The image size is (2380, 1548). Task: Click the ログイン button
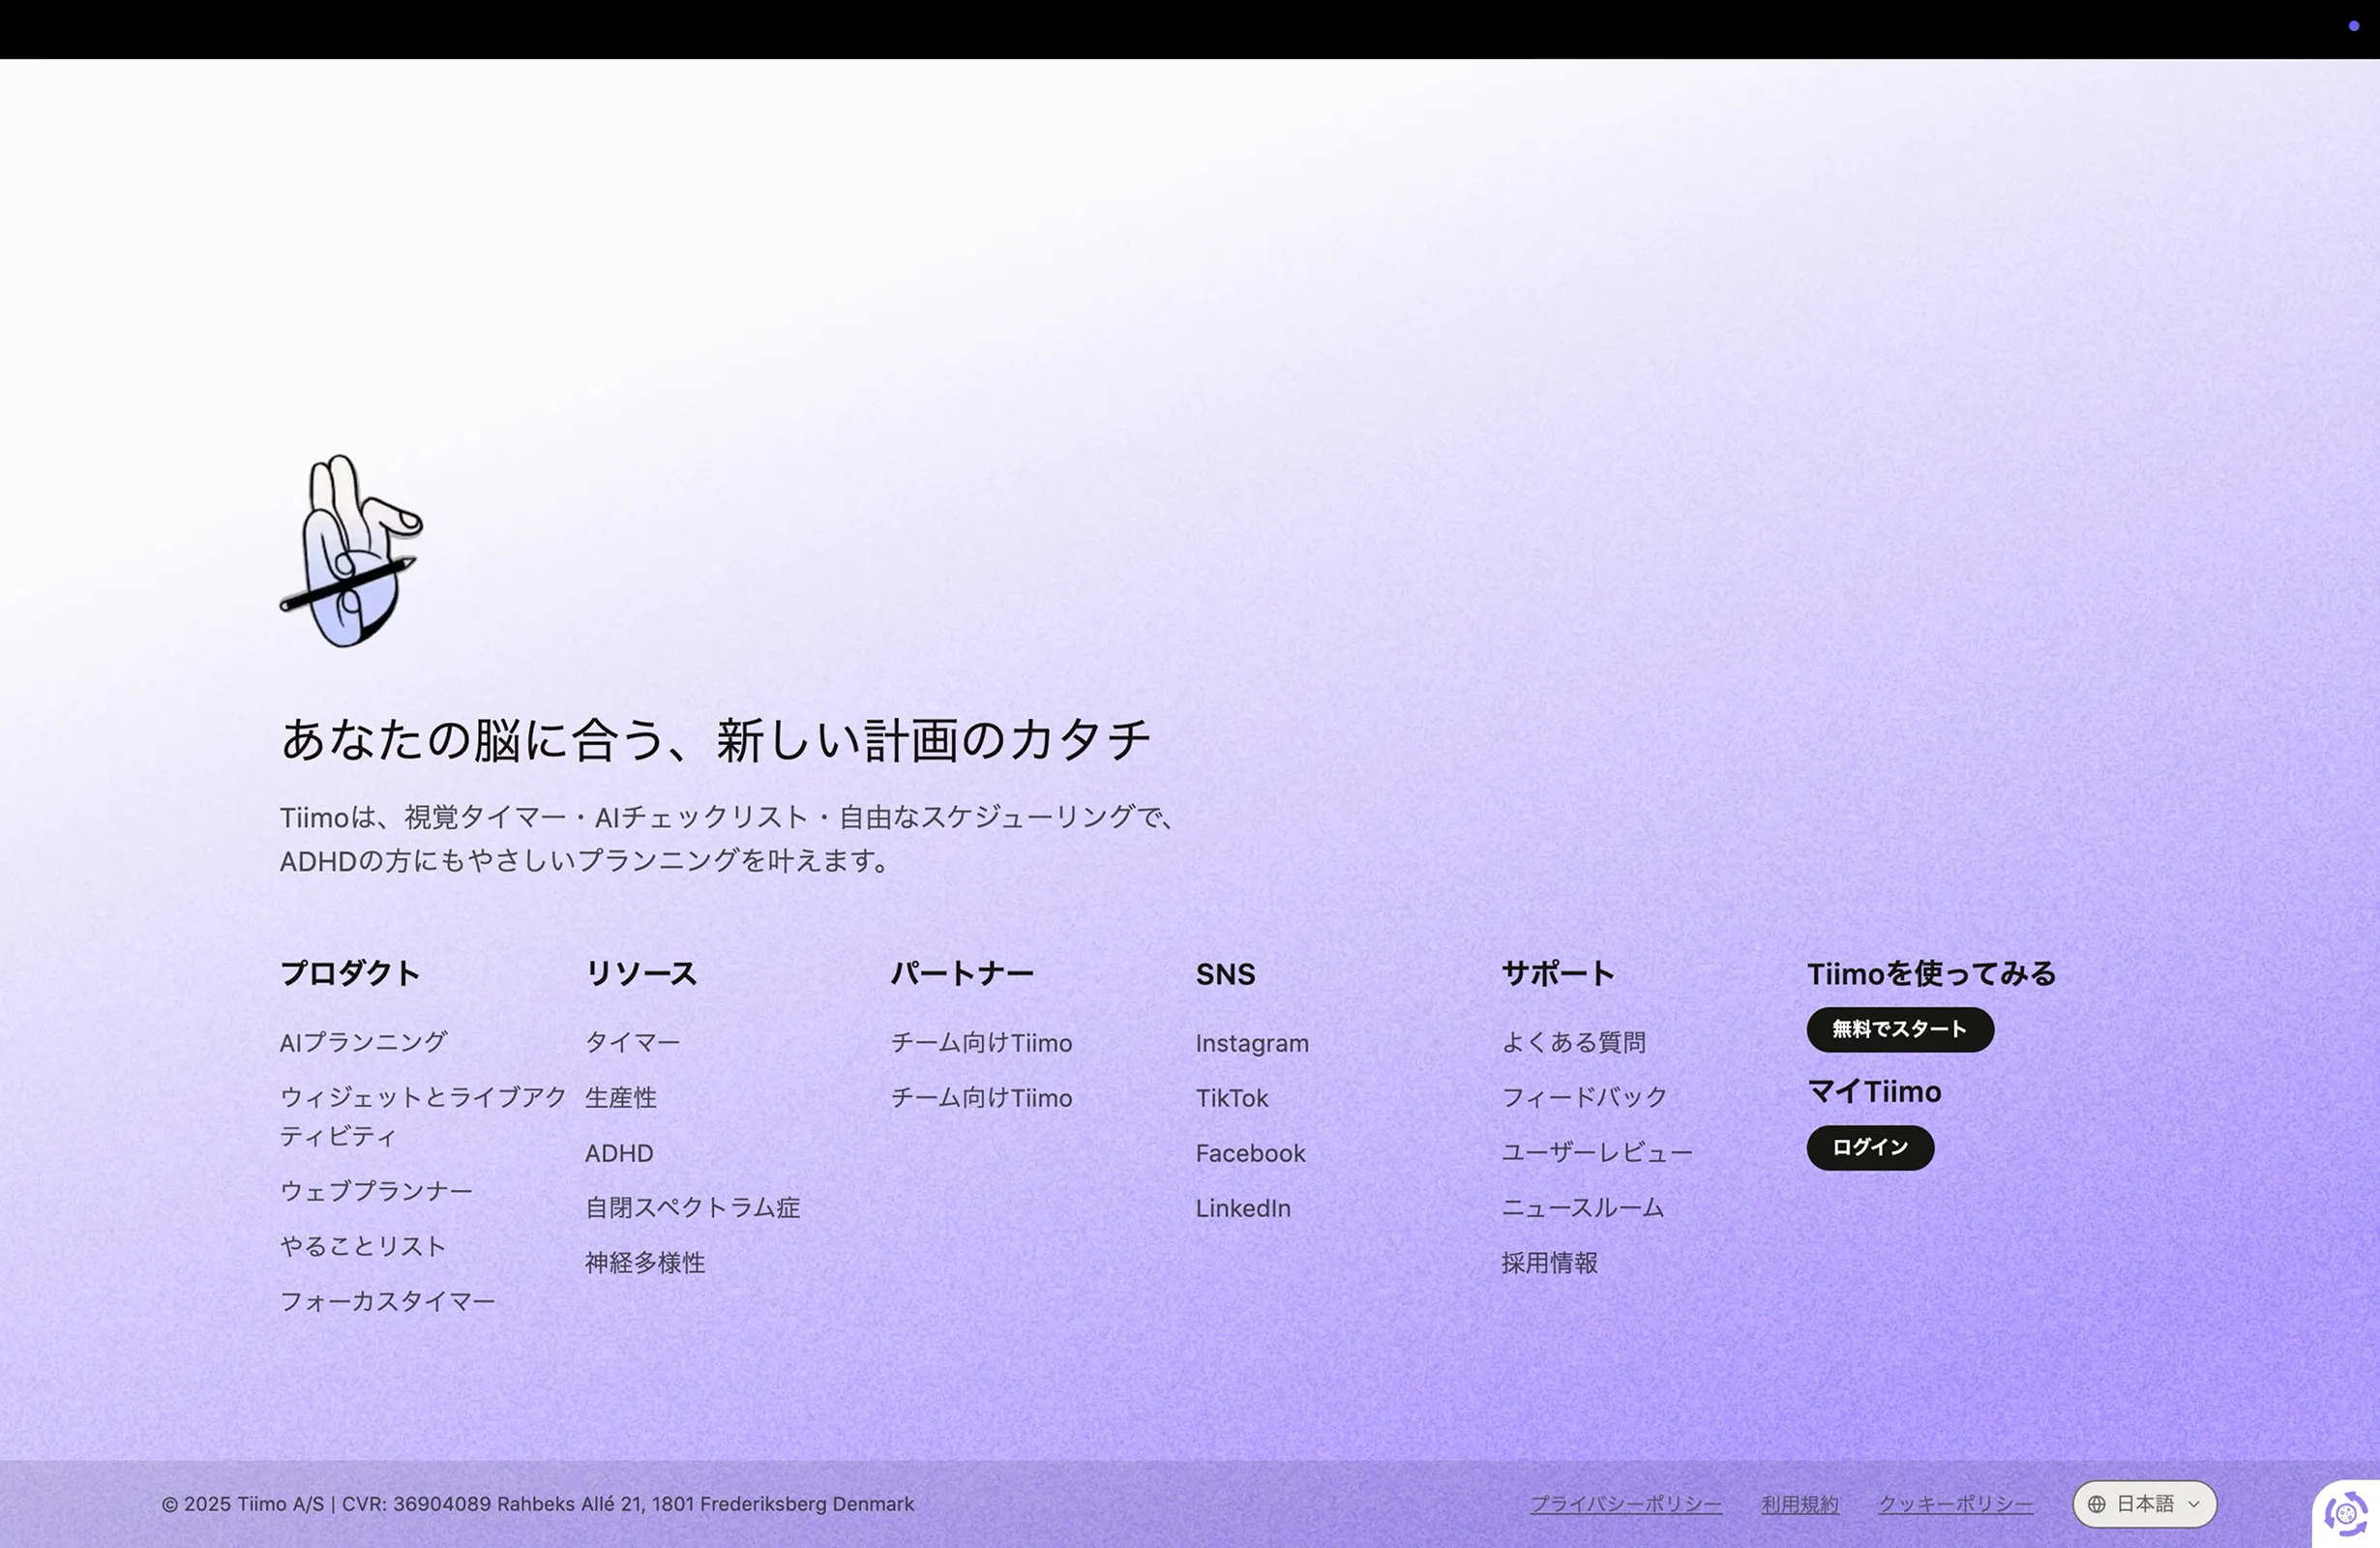tap(1870, 1147)
